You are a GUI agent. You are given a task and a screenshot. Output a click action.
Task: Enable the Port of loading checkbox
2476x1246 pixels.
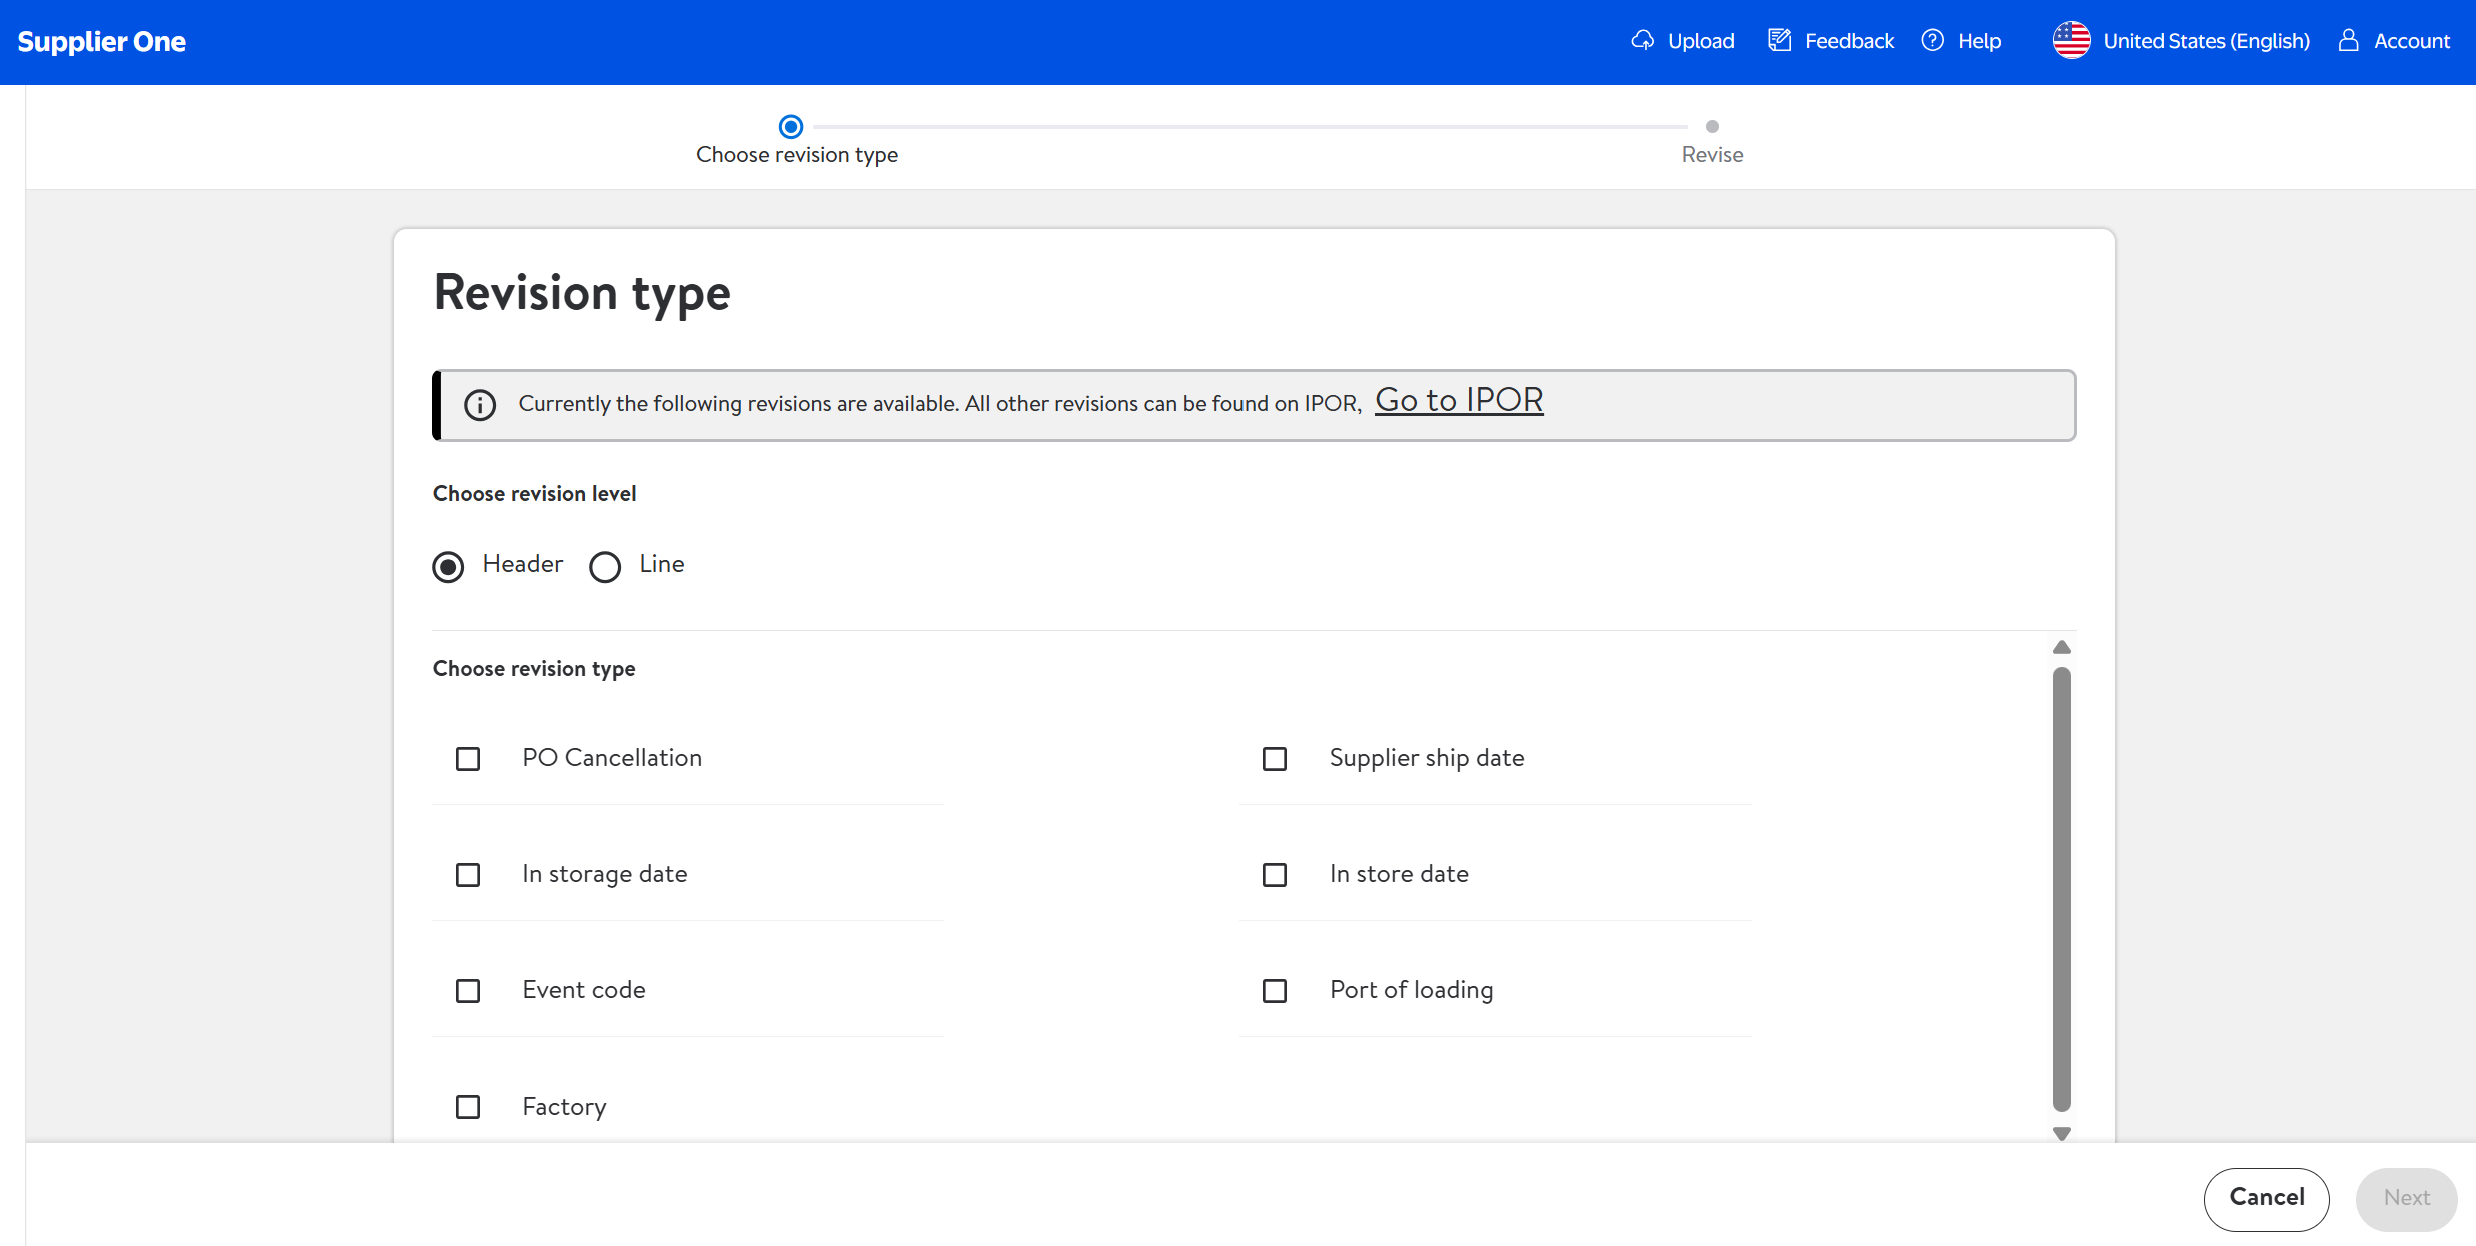click(x=1275, y=991)
